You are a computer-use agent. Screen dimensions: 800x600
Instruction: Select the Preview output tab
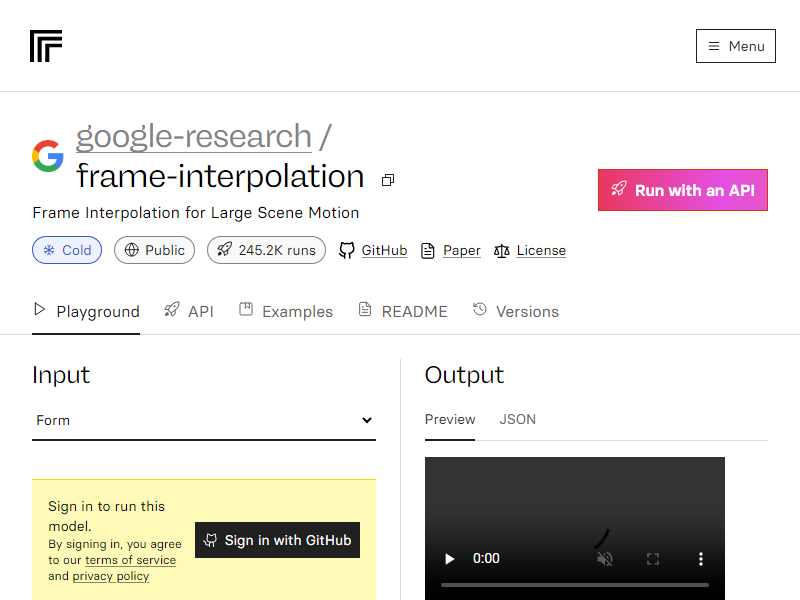pos(450,419)
